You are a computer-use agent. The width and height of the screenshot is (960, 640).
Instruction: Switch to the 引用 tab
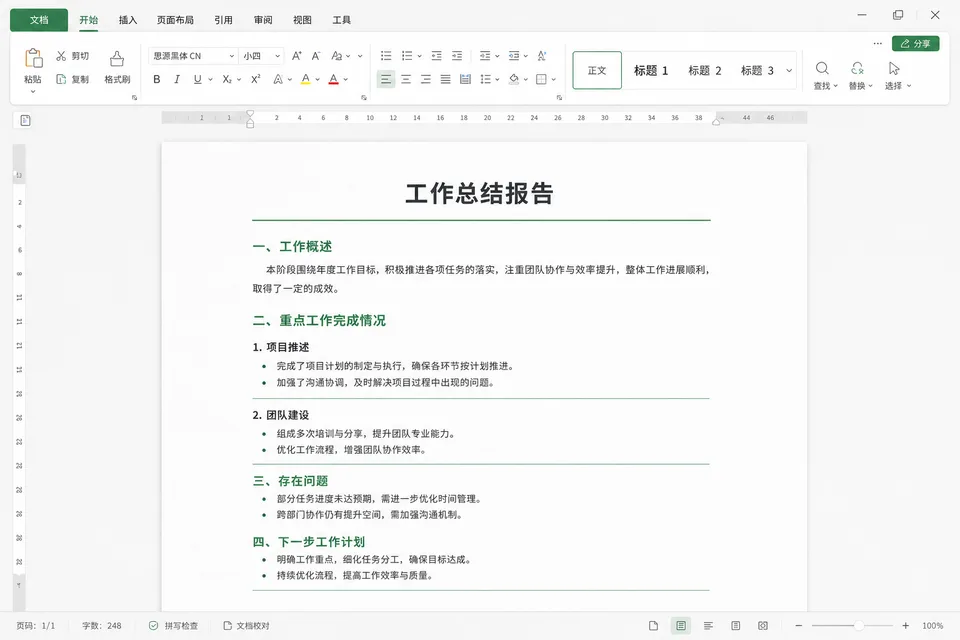click(x=223, y=20)
